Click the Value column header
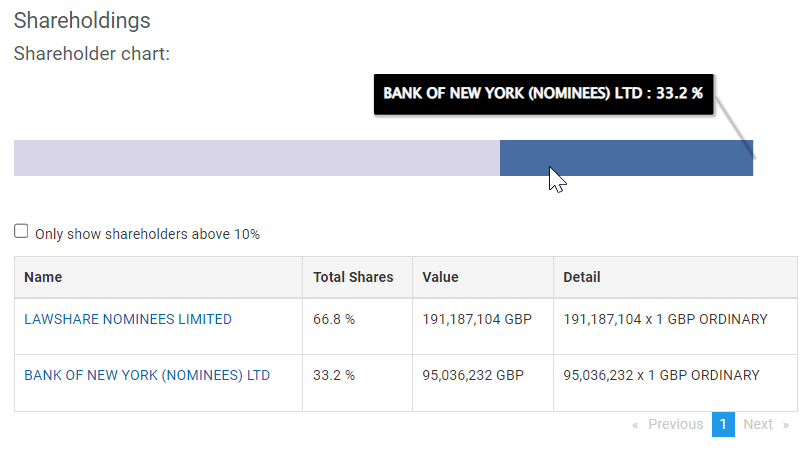Screen dimensions: 811x458 pos(483,277)
